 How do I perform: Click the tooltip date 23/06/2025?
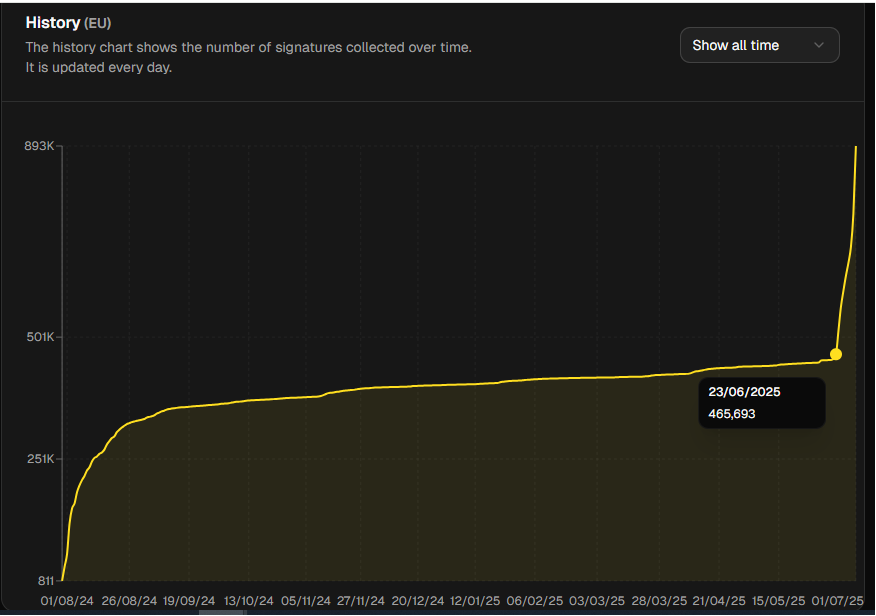click(x=744, y=391)
